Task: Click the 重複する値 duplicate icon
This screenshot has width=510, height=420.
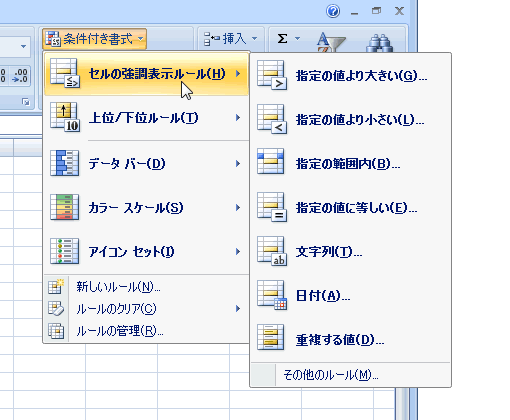Action: (x=271, y=337)
